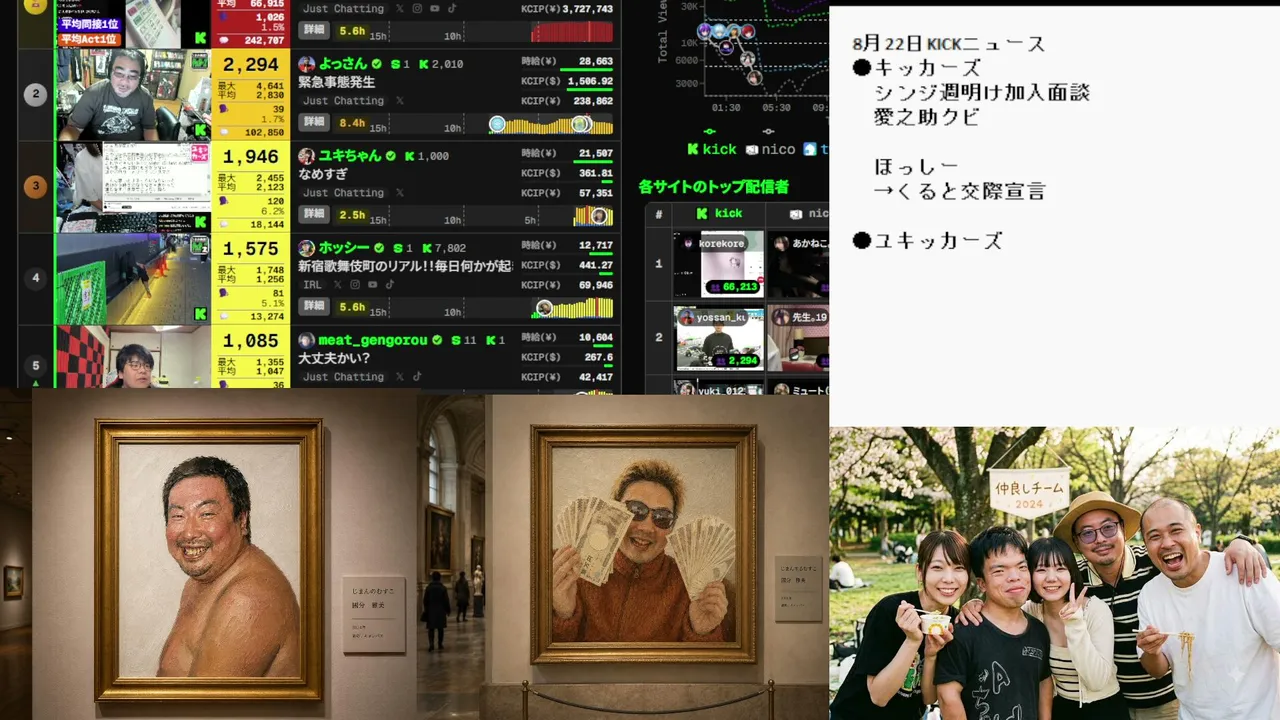The height and width of the screenshot is (720, 1280).
Task: Open ホッシー's channel name link
Action: pos(344,248)
